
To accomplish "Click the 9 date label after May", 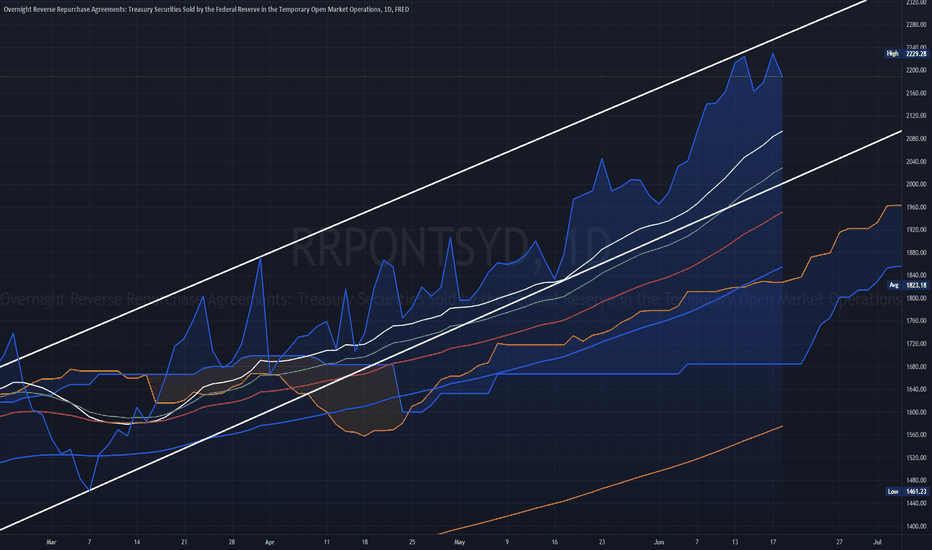I will point(507,542).
